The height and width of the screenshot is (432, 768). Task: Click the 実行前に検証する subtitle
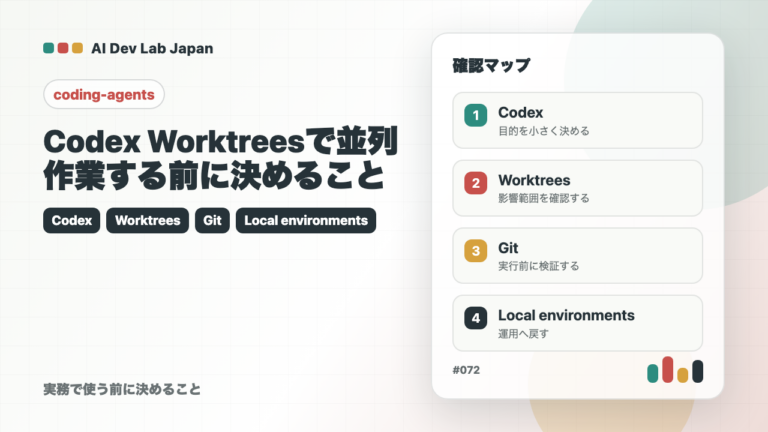click(x=539, y=266)
